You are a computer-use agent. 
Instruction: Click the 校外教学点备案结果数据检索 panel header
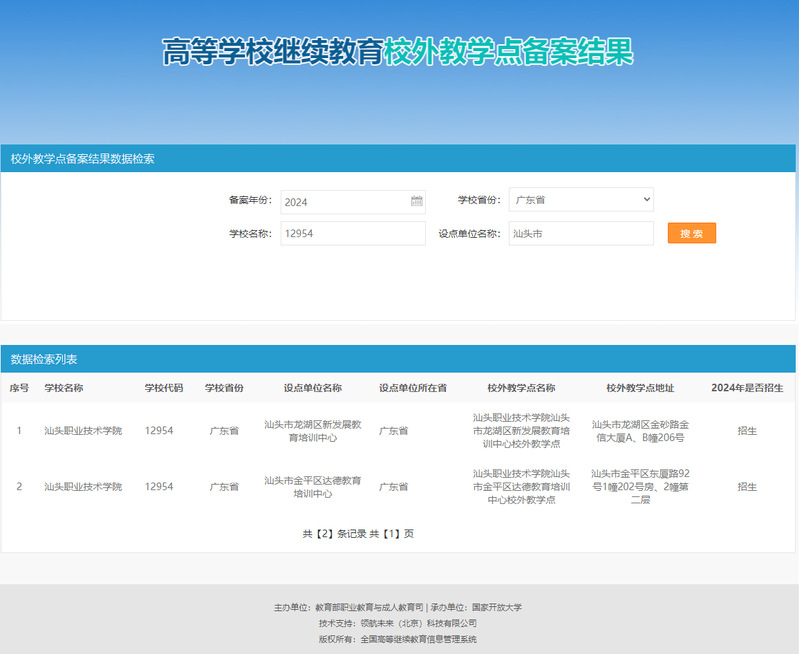coord(82,158)
